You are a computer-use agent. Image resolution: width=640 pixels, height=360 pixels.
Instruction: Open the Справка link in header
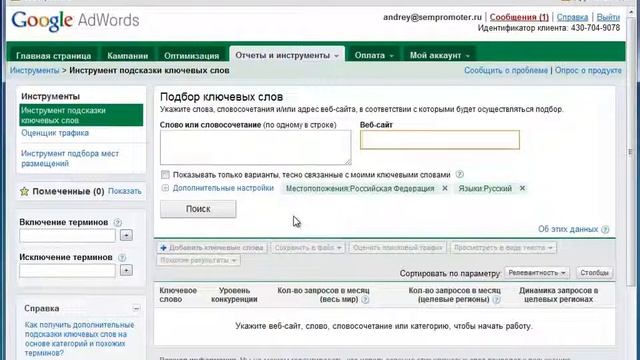pos(572,17)
